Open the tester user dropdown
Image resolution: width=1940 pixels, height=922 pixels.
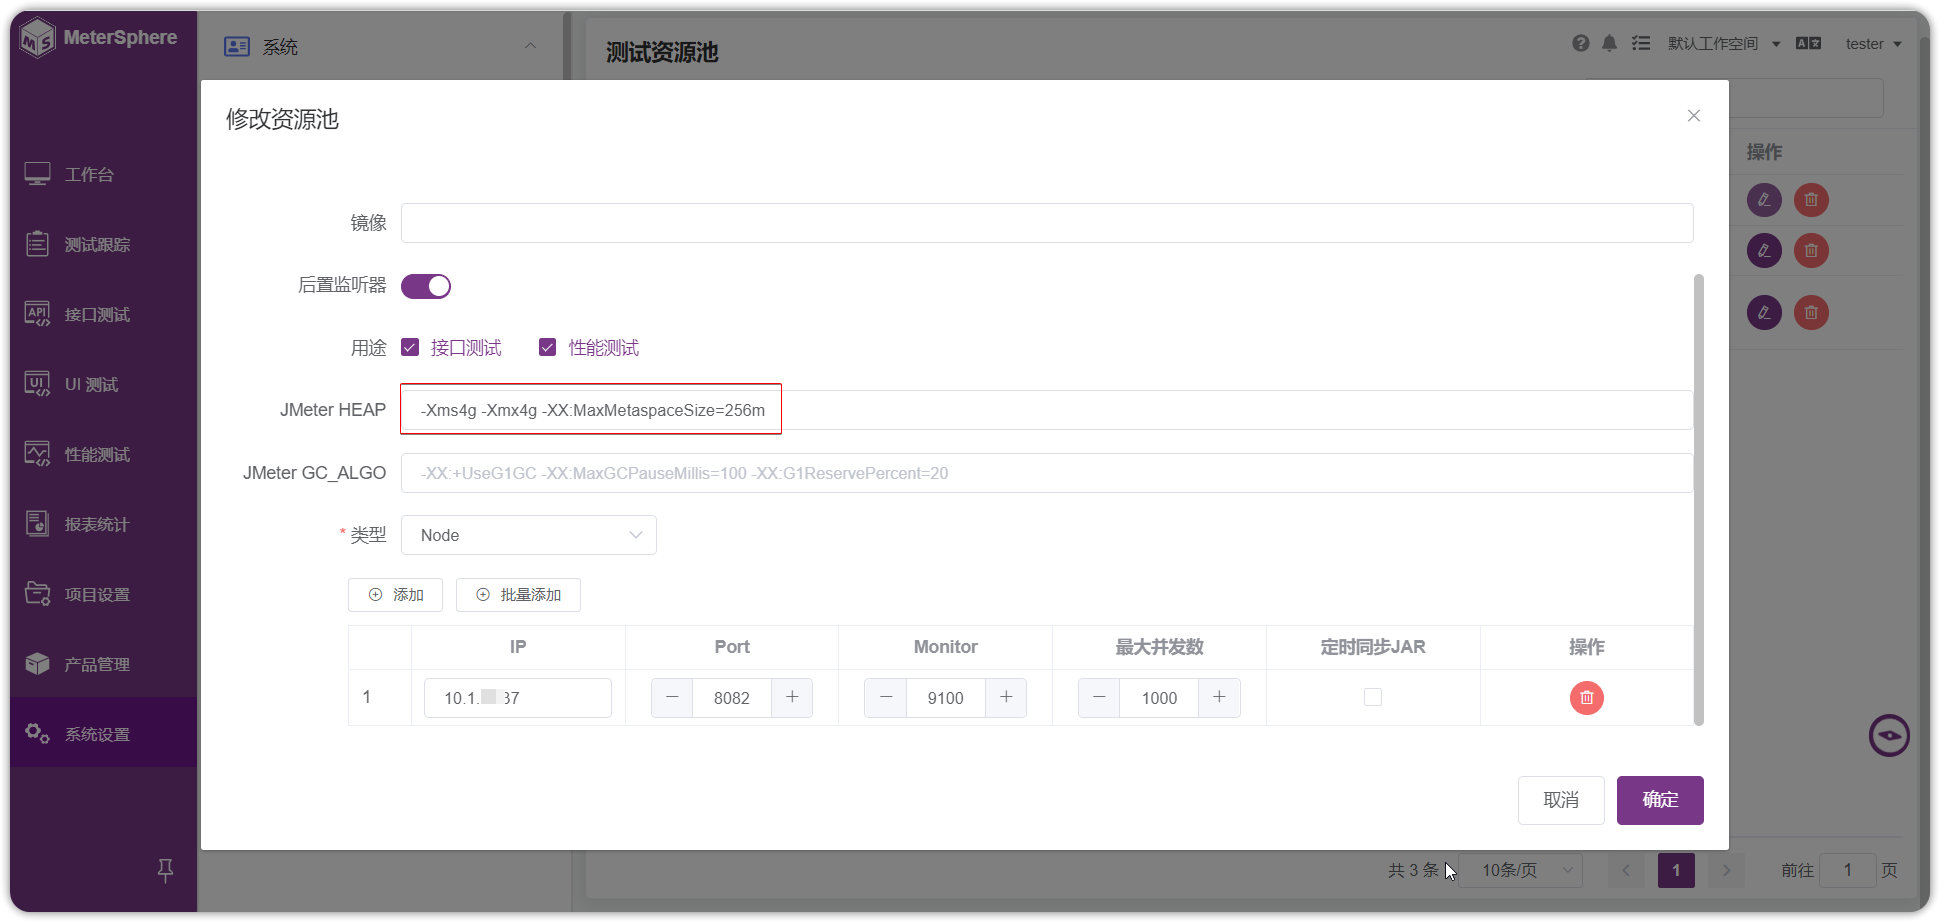pyautogui.click(x=1873, y=44)
